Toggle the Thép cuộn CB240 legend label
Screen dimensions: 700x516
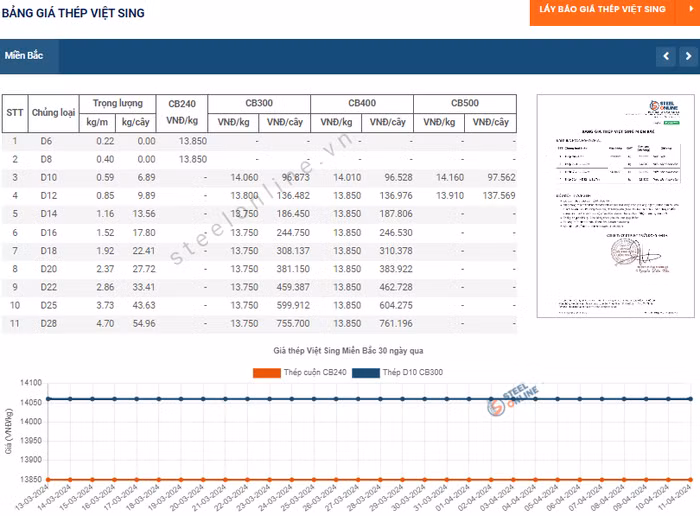(x=312, y=373)
